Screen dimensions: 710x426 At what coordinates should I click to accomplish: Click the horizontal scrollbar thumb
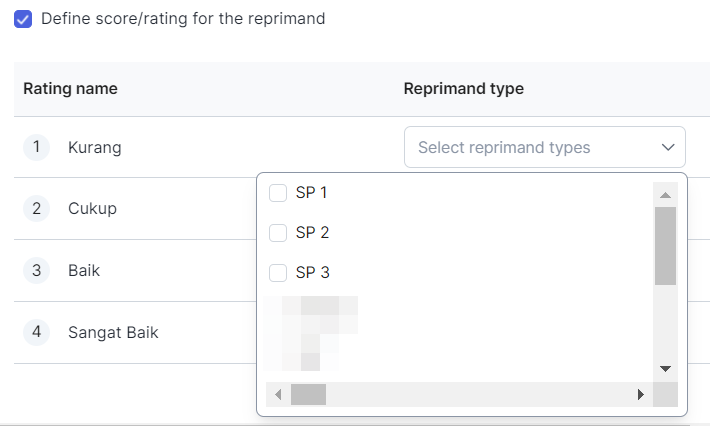pyautogui.click(x=308, y=395)
